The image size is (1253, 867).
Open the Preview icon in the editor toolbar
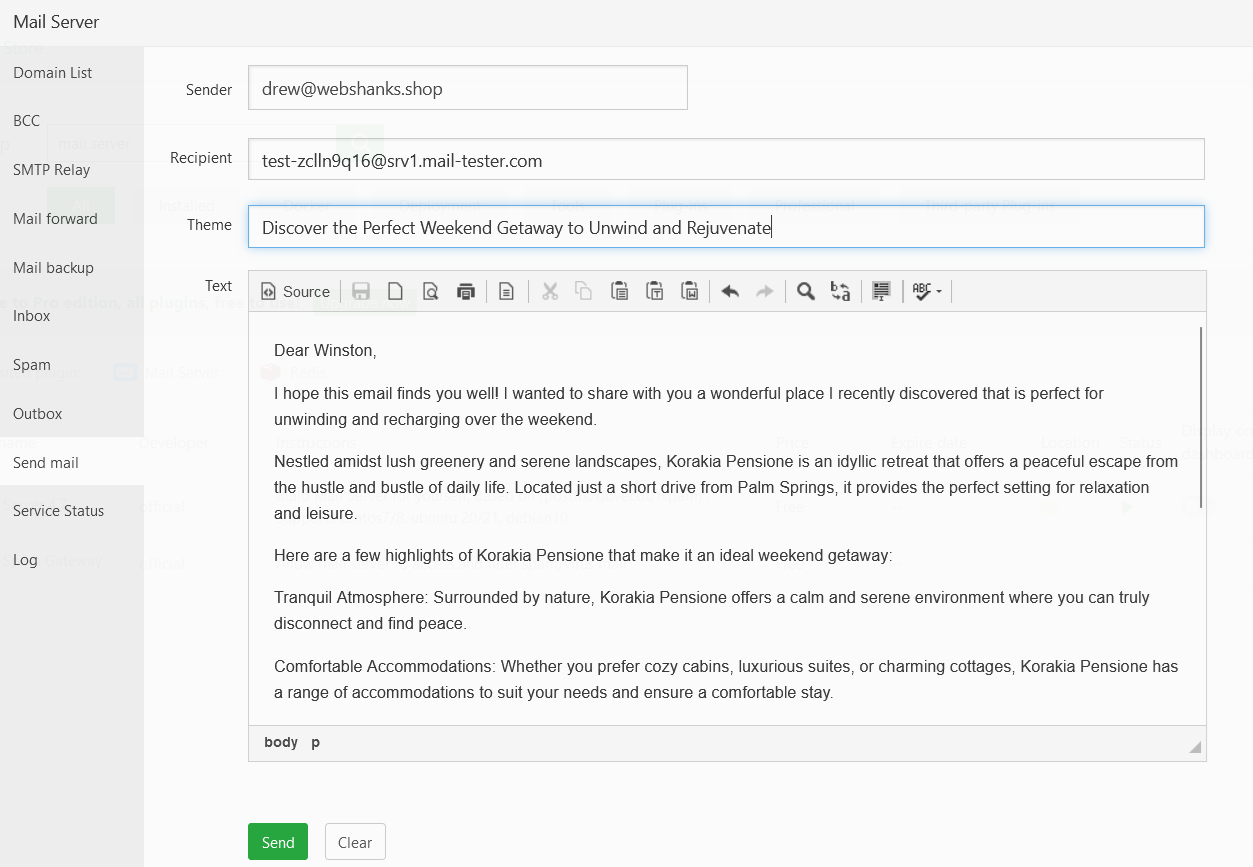pyautogui.click(x=430, y=291)
